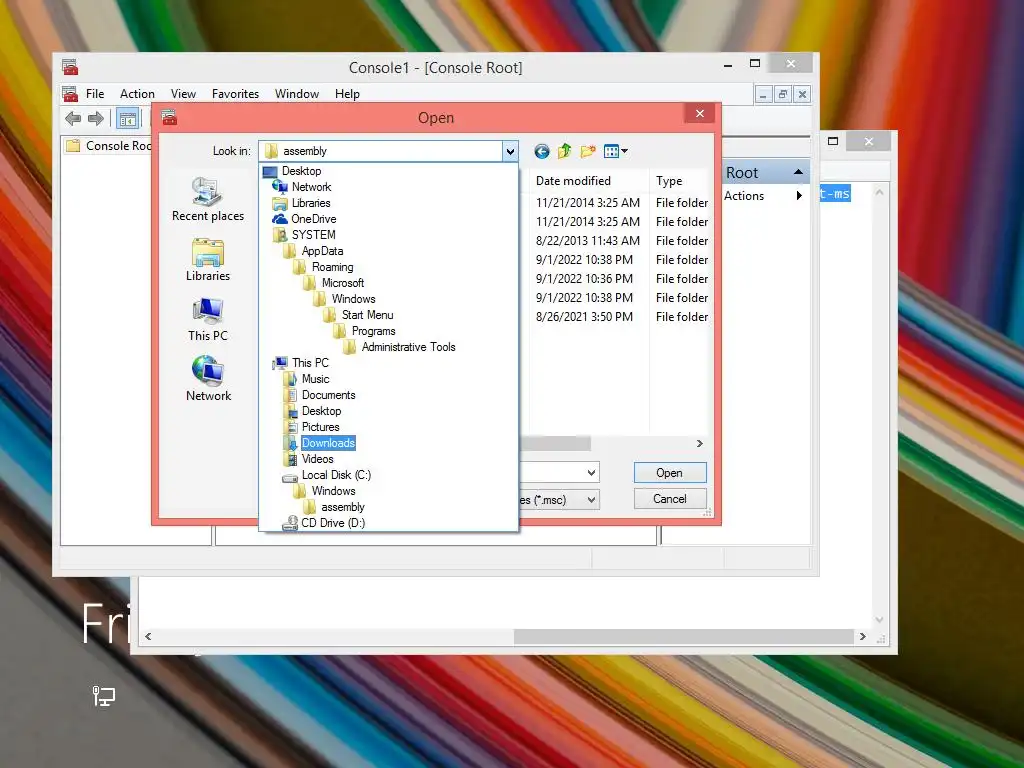This screenshot has height=768, width=1024.
Task: Click the Up One Level folder icon
Action: (x=564, y=152)
